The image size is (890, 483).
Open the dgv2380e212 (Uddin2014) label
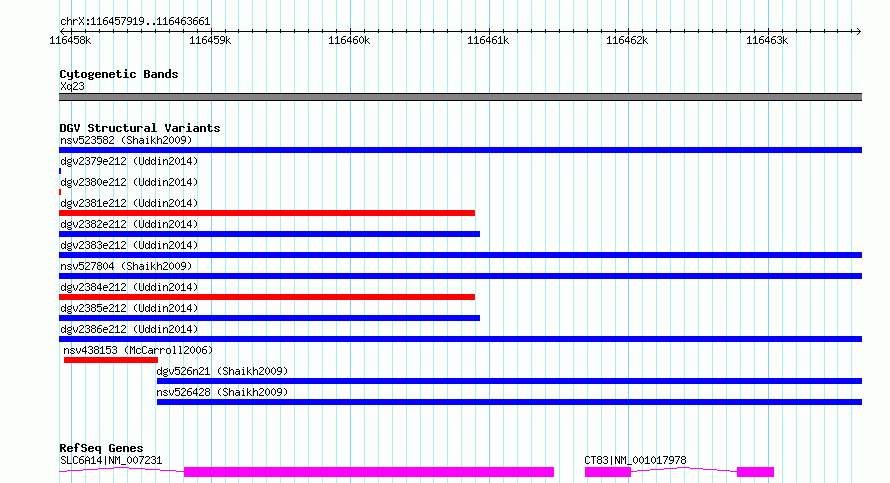tap(129, 182)
